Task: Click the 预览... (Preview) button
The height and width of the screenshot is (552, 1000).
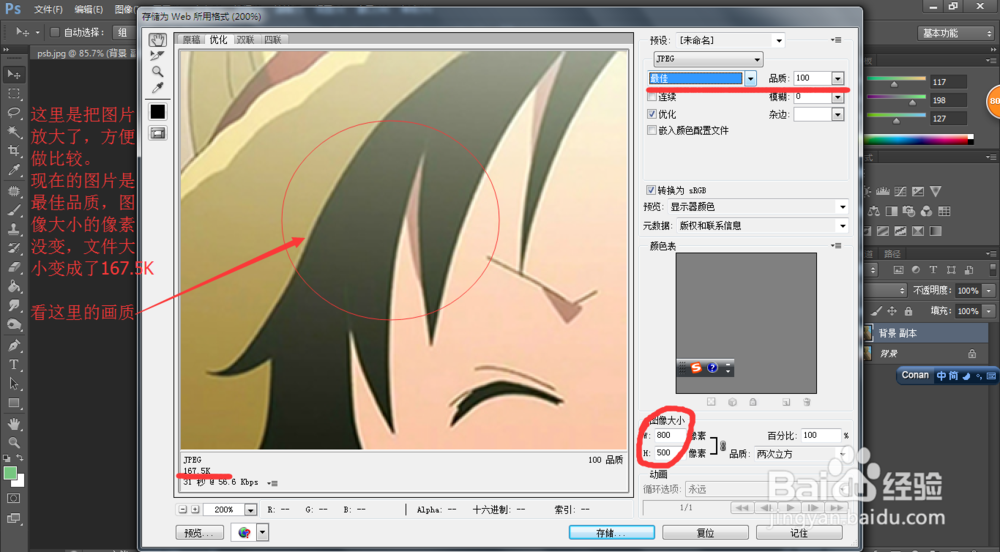Action: tap(200, 533)
